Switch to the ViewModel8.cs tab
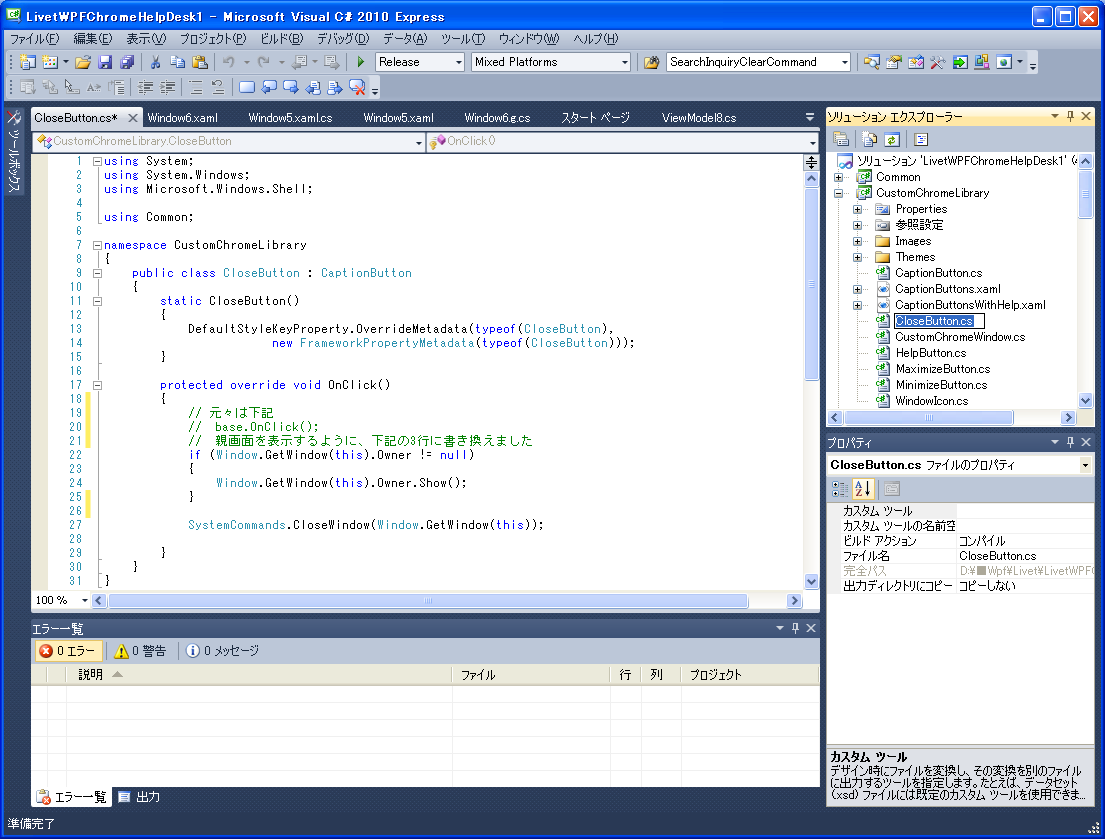Screen dimensions: 1105x839 (699, 118)
